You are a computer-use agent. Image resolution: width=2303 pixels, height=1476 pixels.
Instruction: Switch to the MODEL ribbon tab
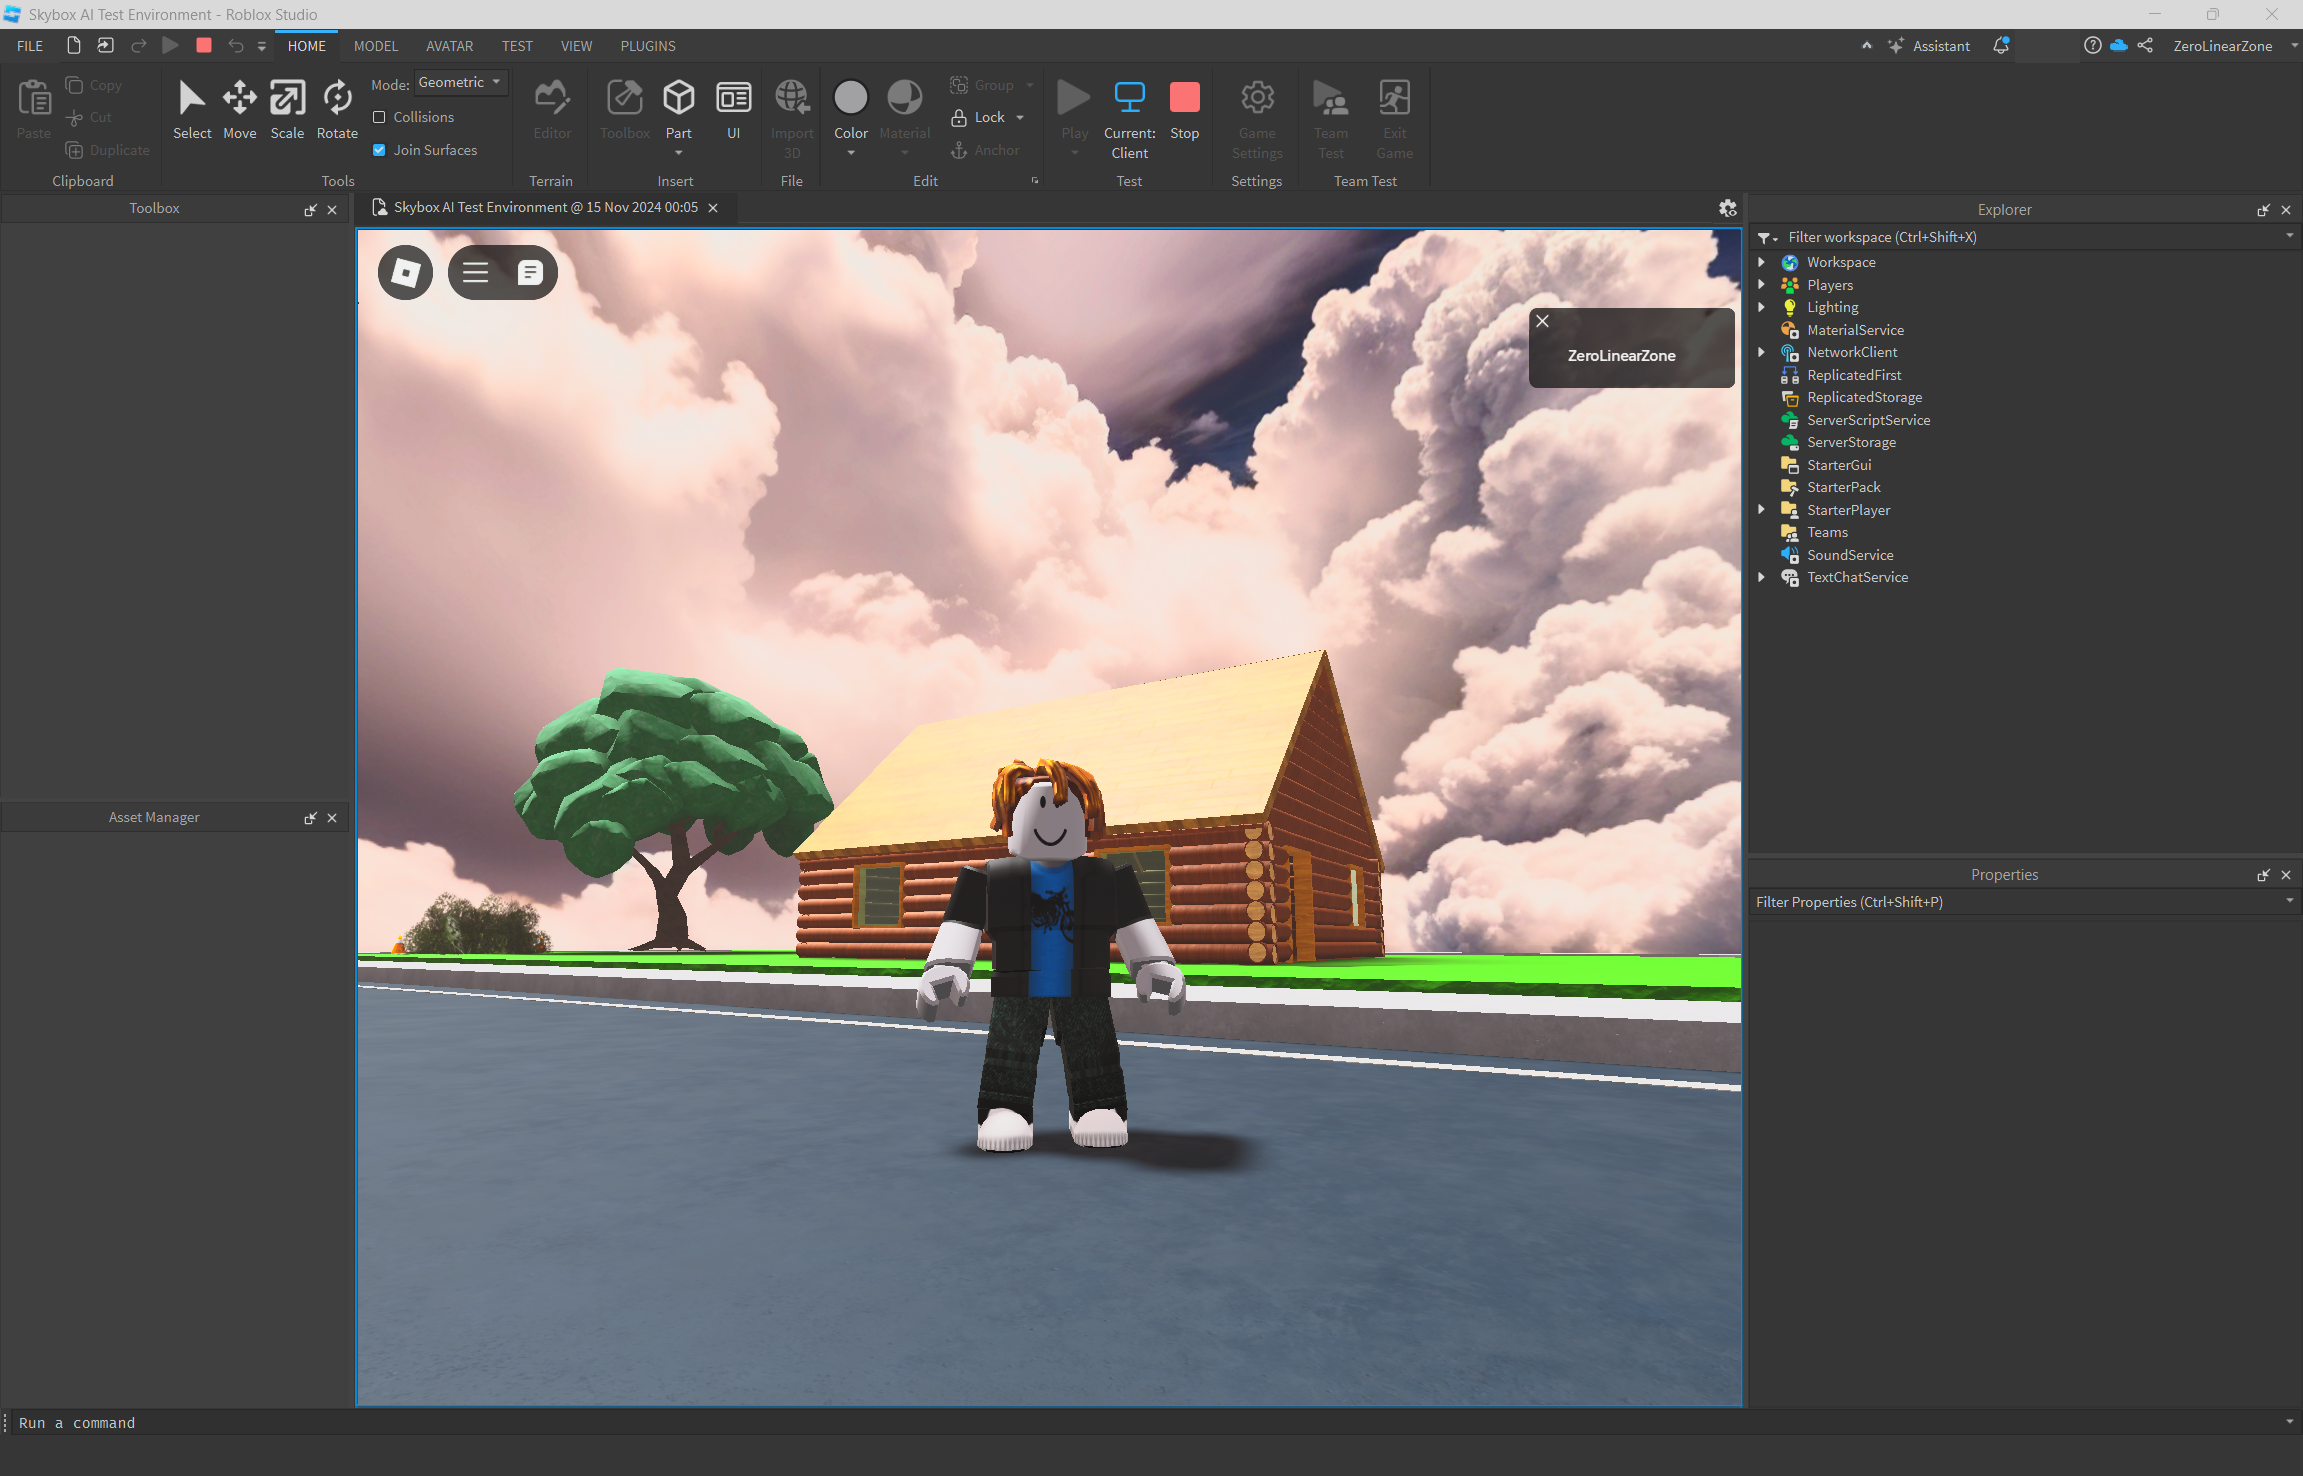(376, 46)
